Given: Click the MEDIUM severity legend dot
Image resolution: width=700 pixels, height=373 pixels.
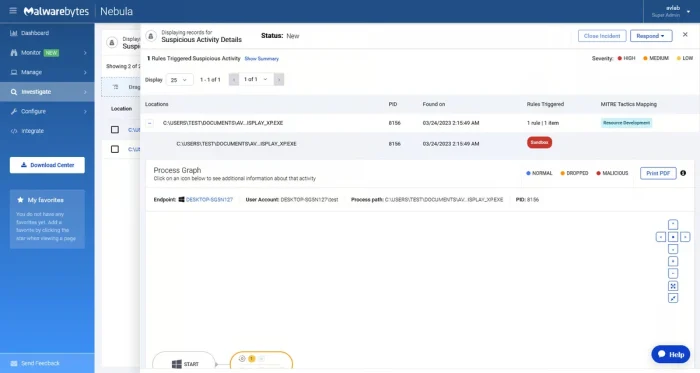Looking at the screenshot, I should click(x=645, y=58).
